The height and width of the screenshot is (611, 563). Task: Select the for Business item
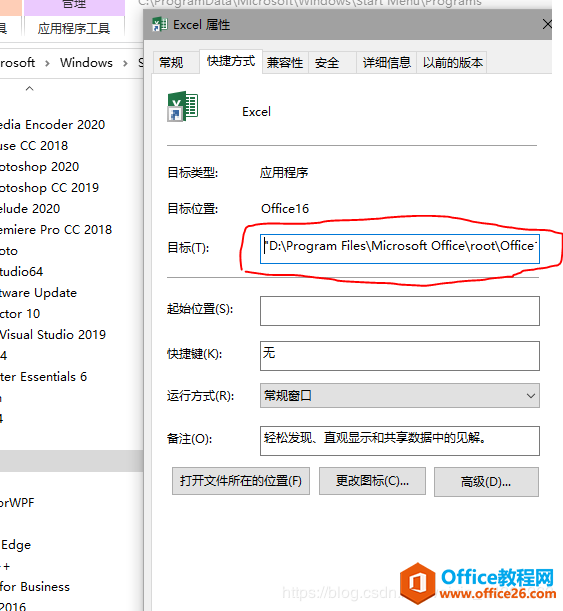(35, 587)
